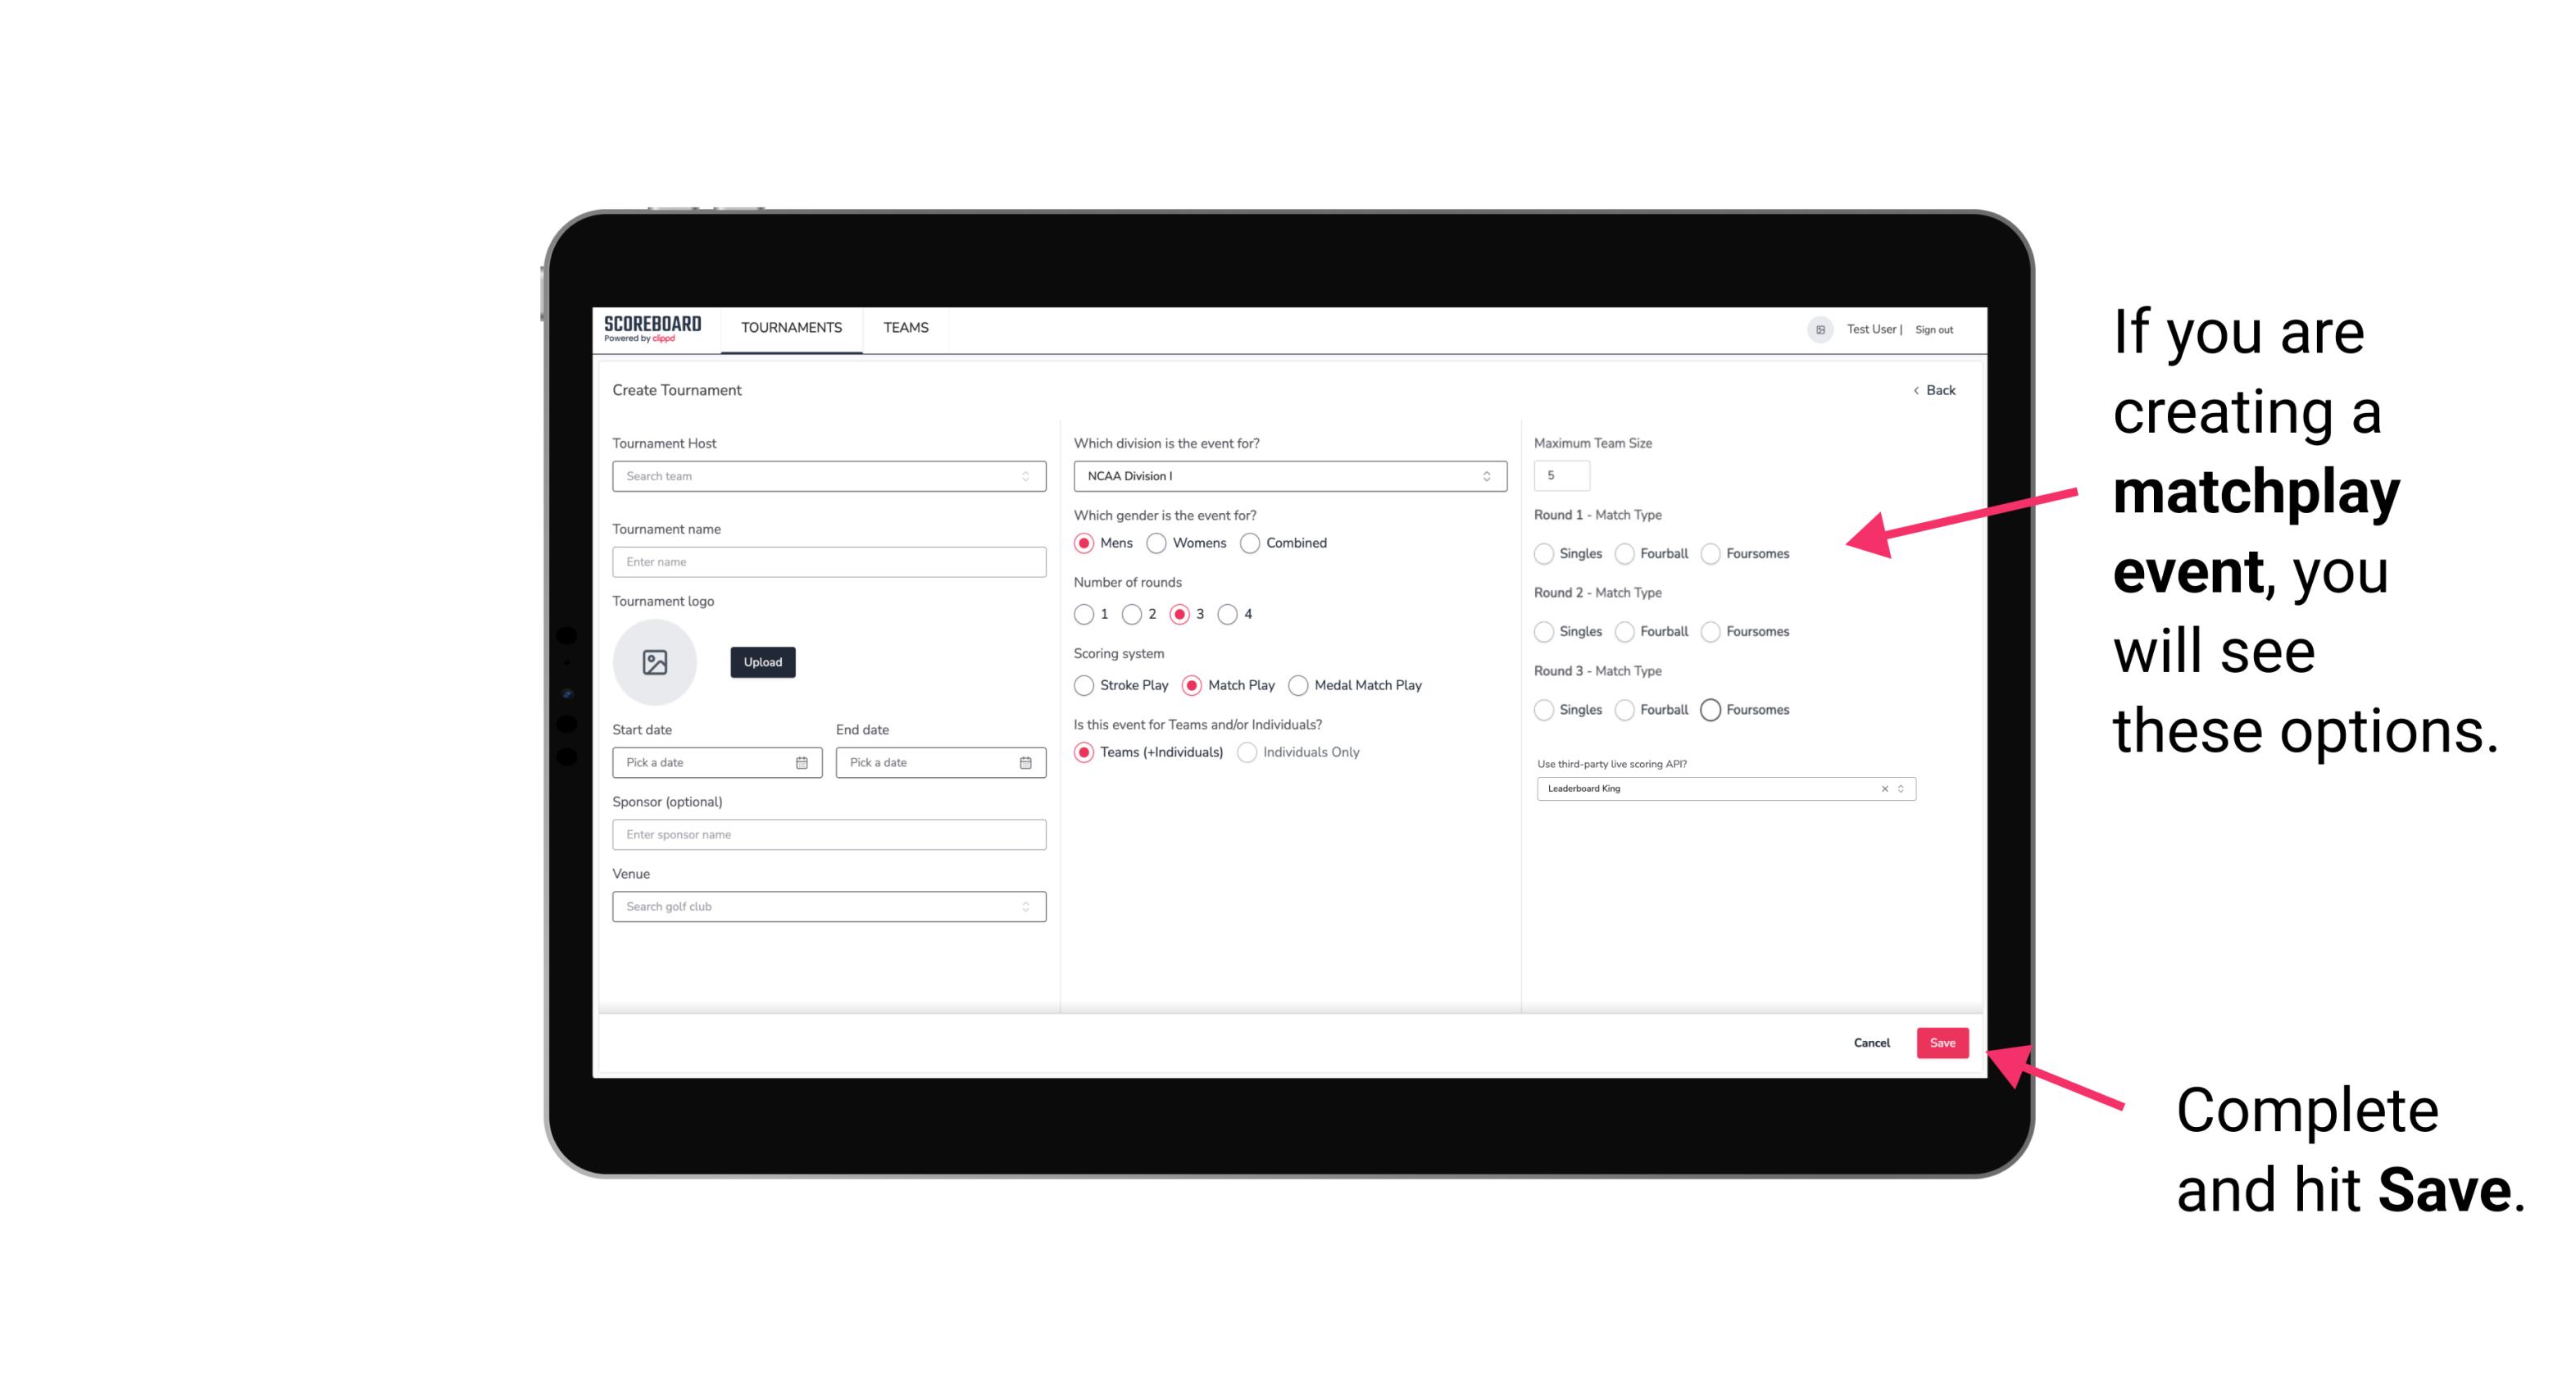The width and height of the screenshot is (2576, 1386).
Task: Click the third-party API remove icon
Action: pos(1885,788)
